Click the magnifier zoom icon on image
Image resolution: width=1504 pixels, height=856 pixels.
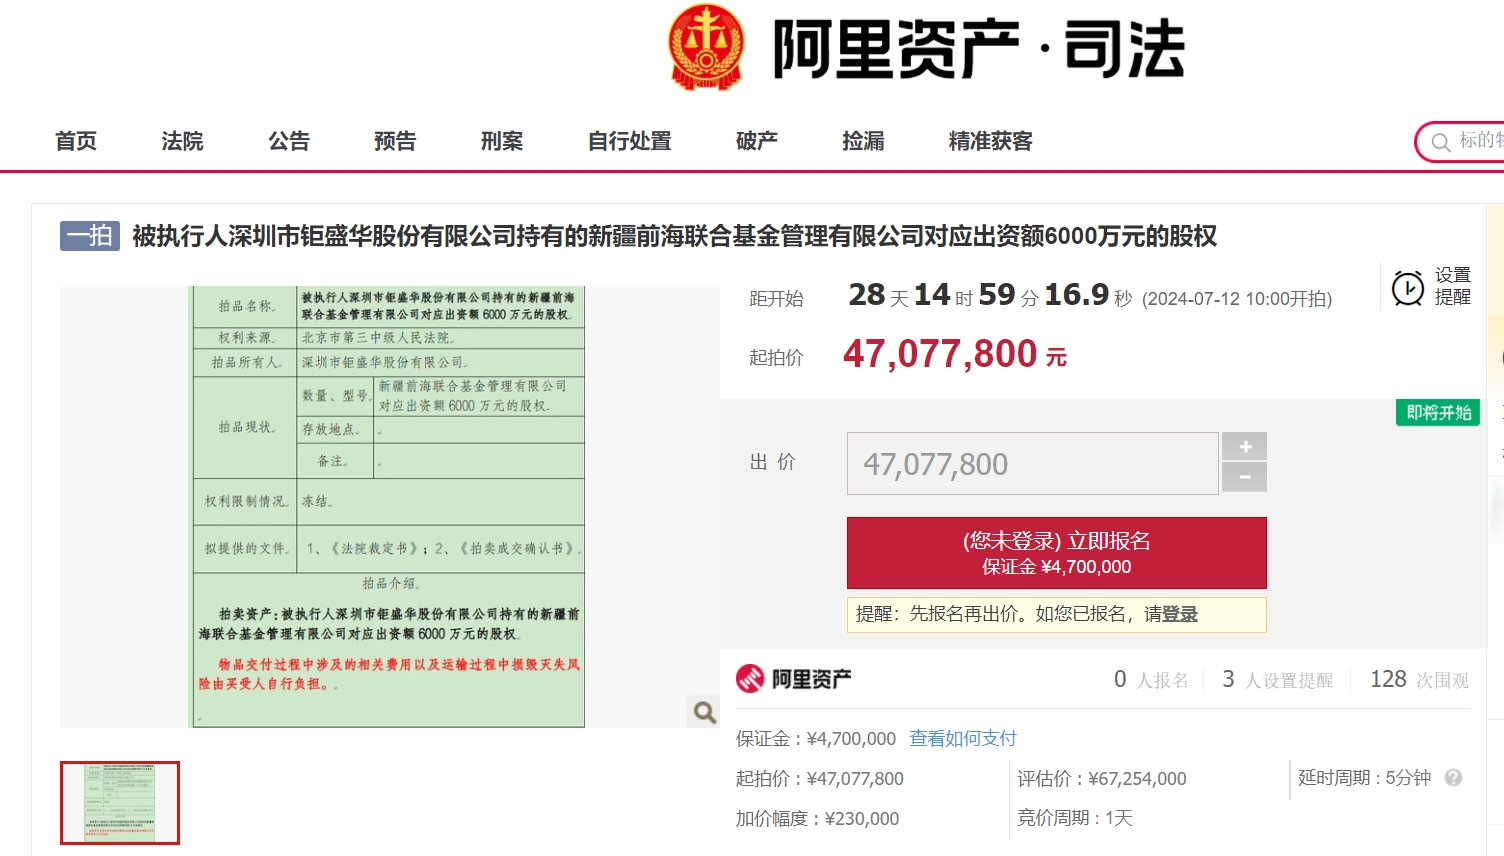pos(705,712)
